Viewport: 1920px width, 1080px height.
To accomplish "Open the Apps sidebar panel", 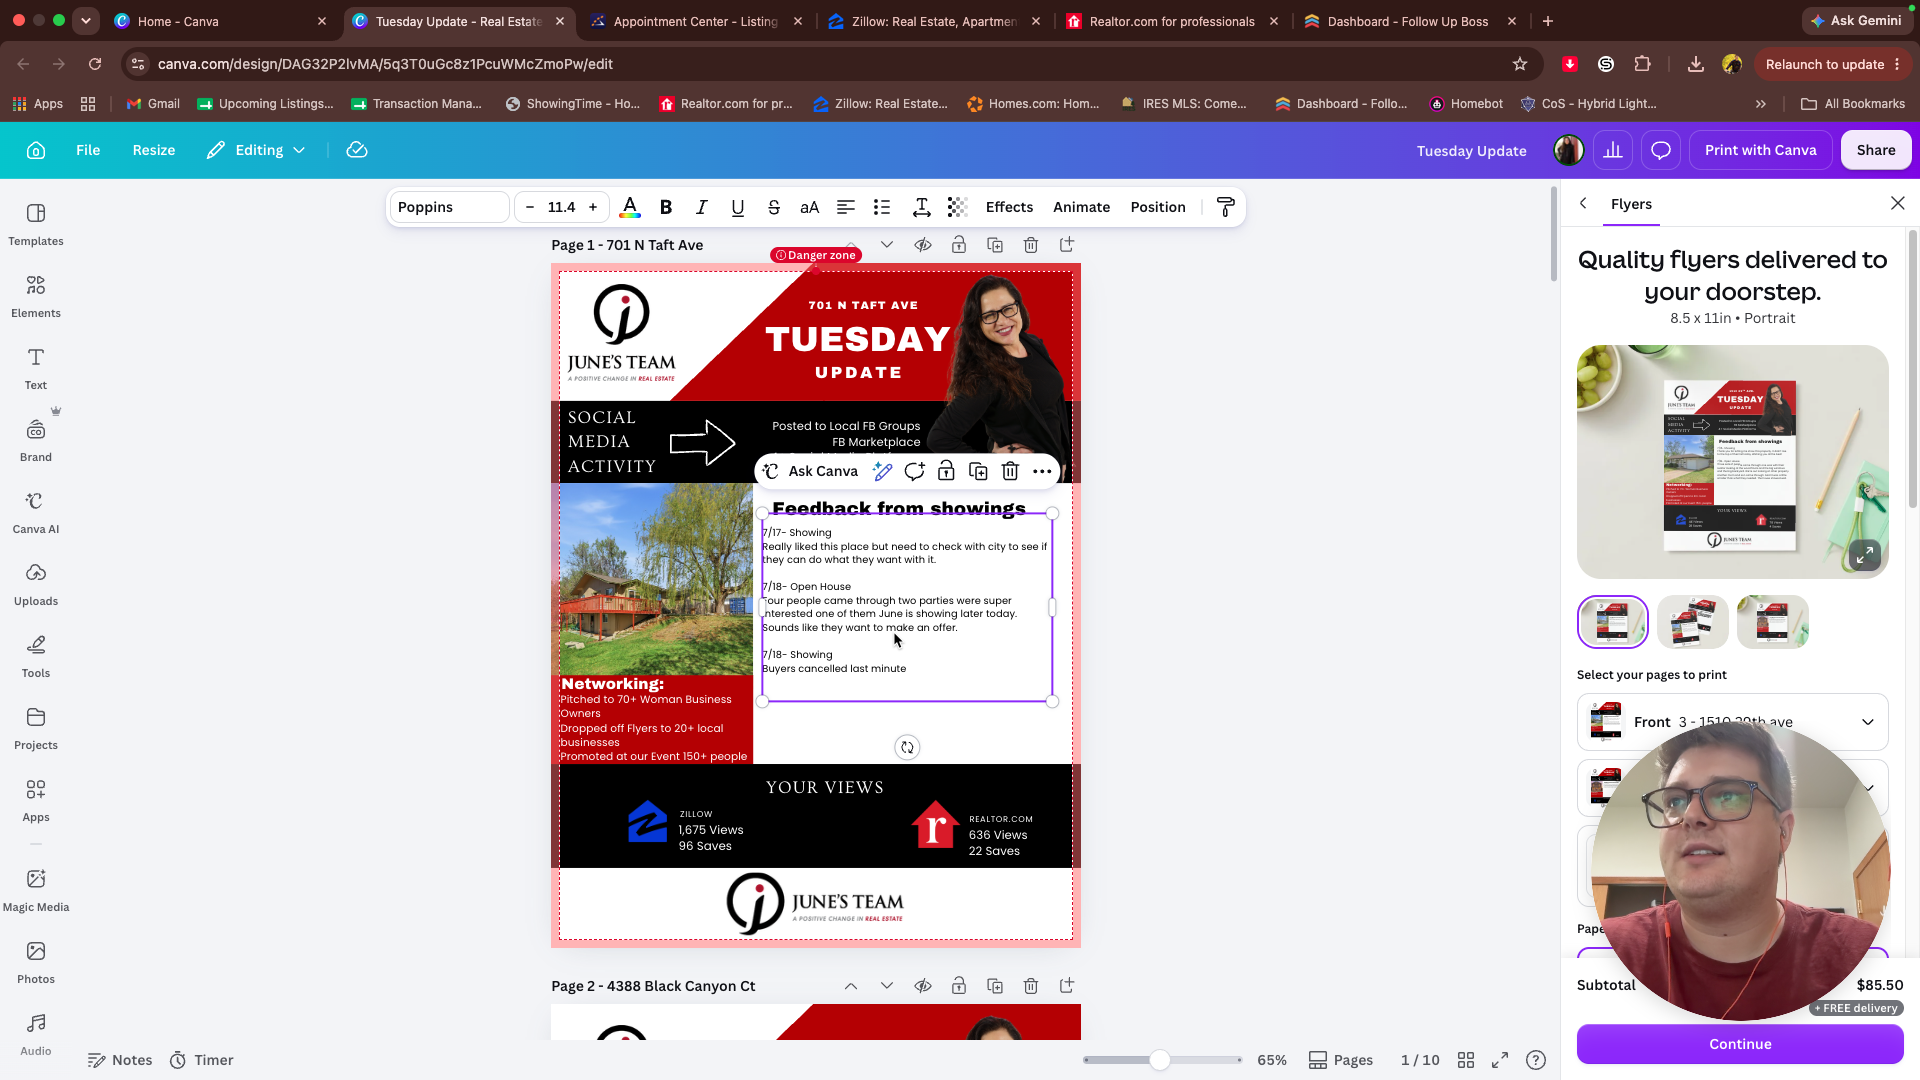I will [x=36, y=800].
